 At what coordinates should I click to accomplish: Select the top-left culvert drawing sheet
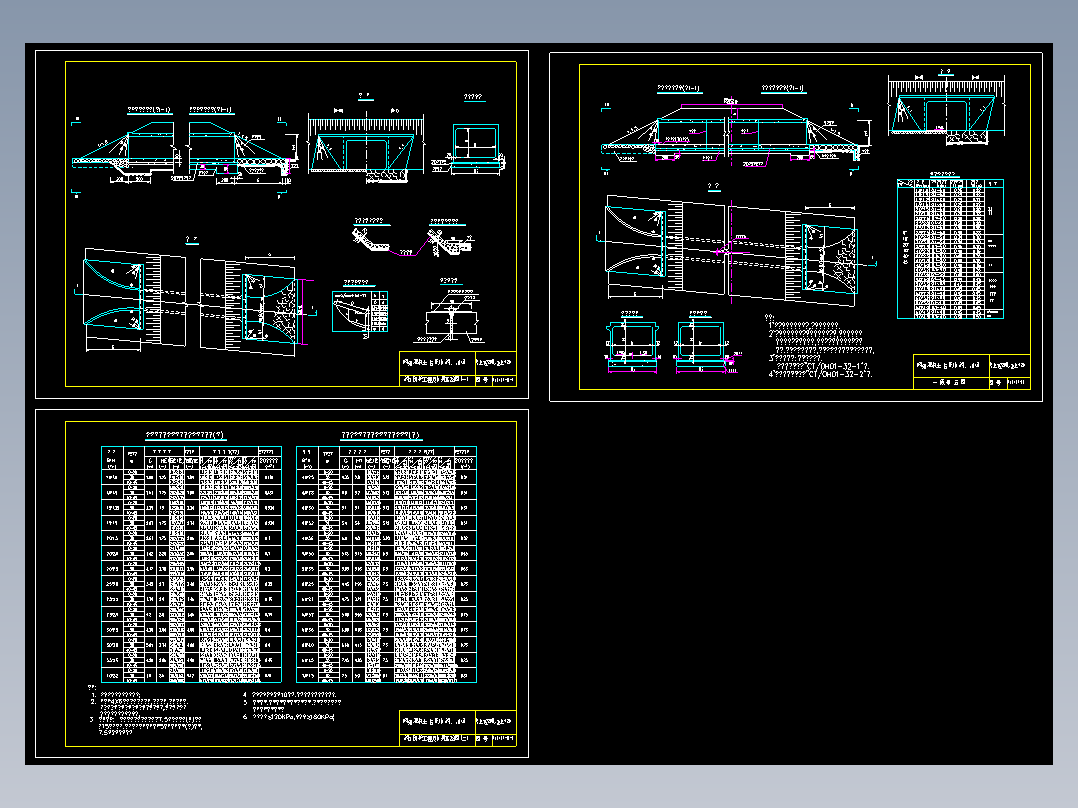(x=282, y=224)
